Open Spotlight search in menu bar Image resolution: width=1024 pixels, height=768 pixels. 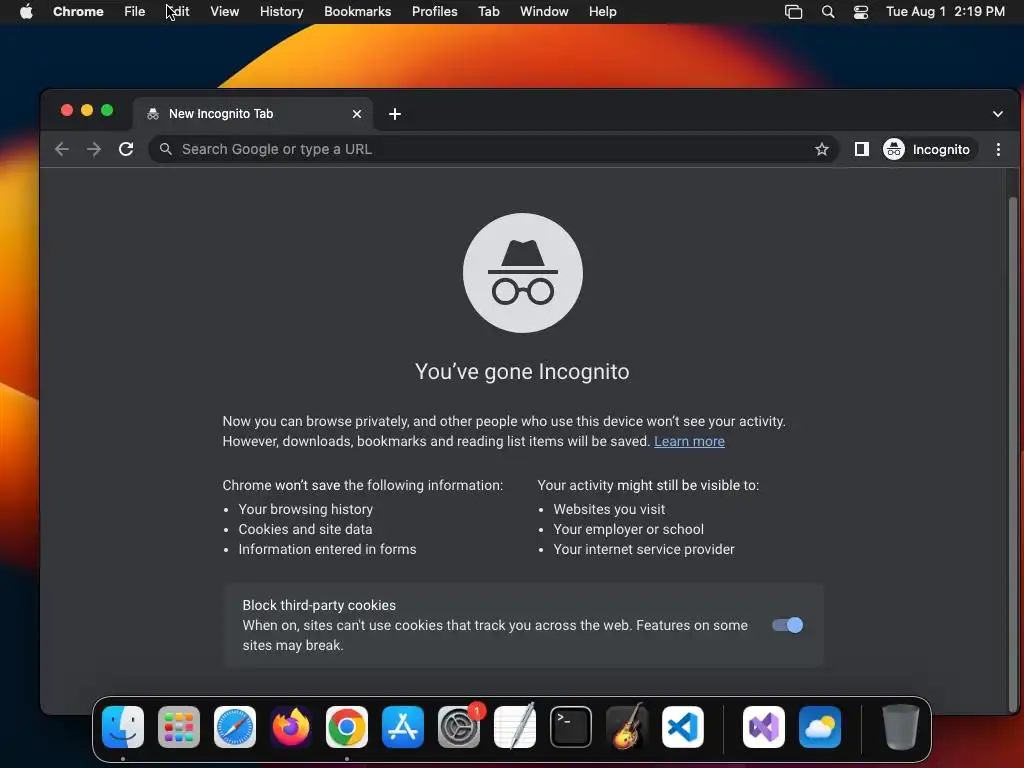click(x=827, y=12)
